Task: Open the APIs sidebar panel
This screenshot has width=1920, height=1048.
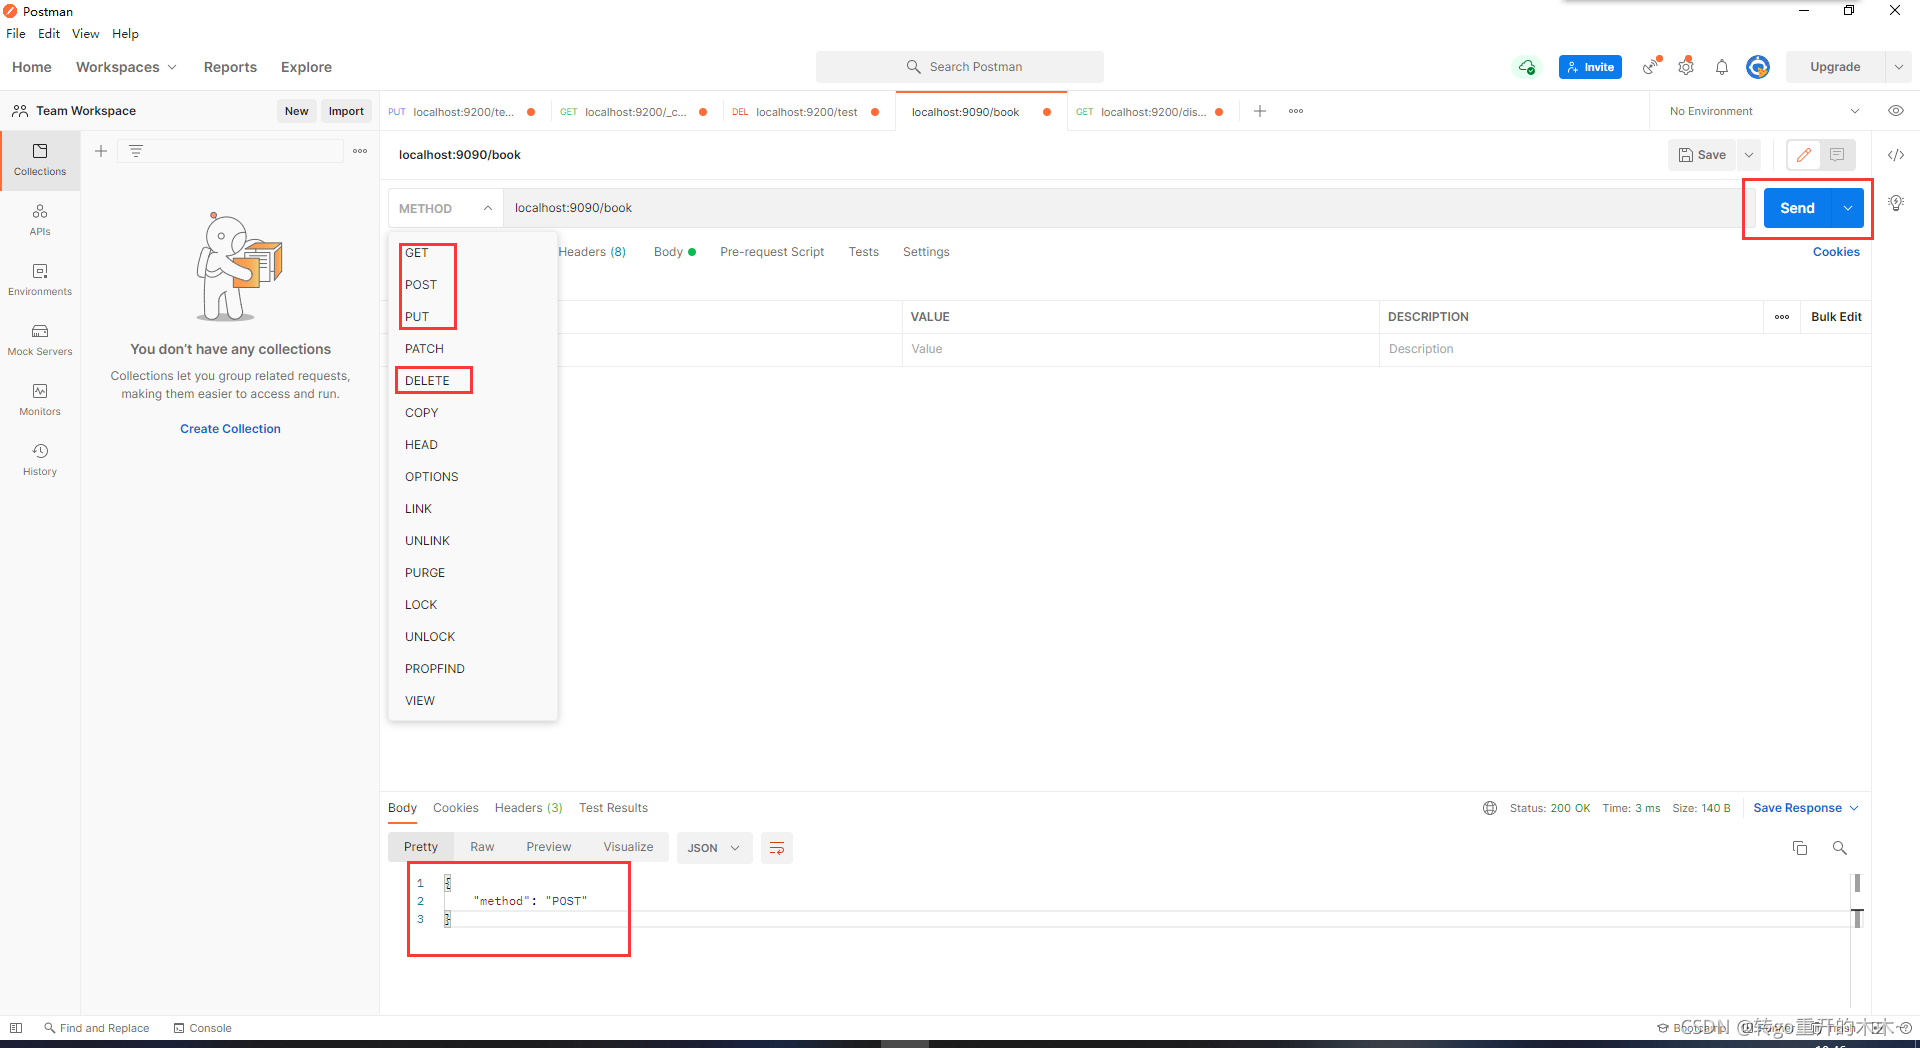Action: tap(40, 220)
